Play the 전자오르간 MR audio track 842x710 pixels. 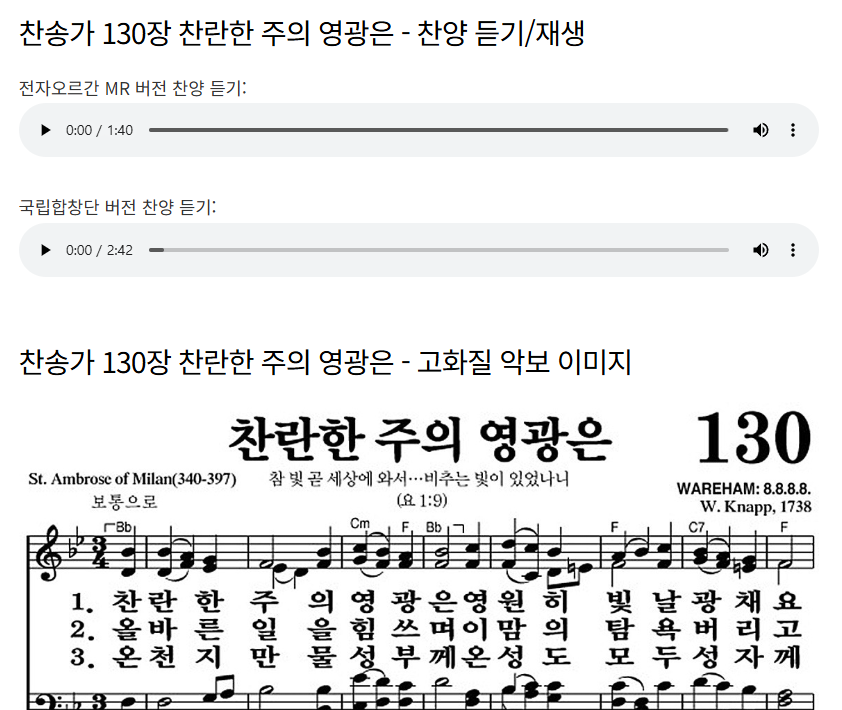(x=46, y=130)
